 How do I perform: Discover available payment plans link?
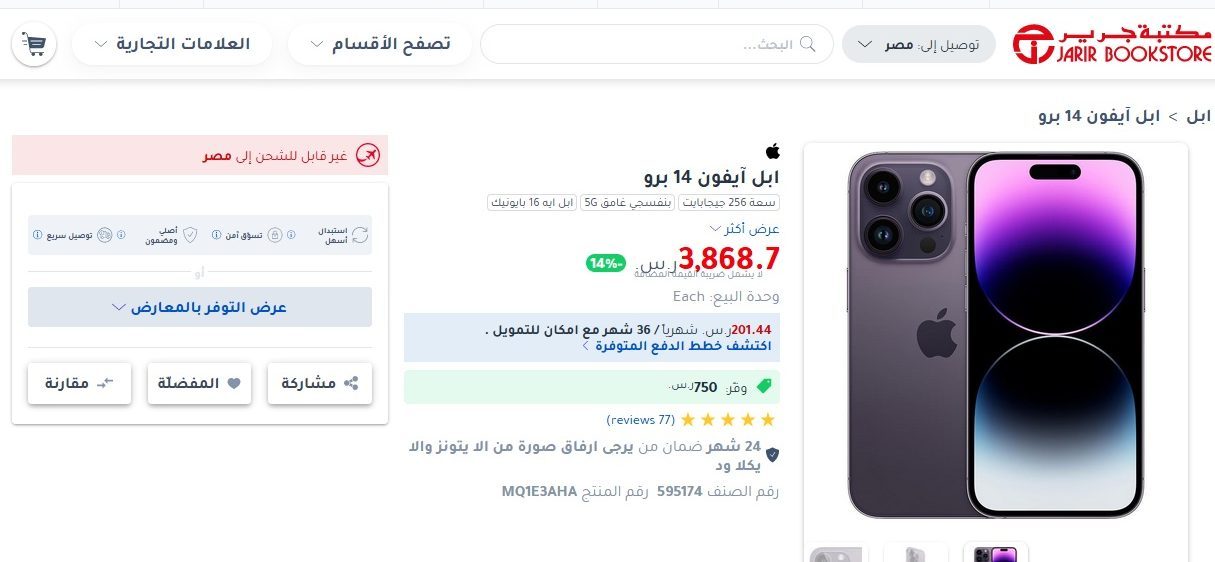(x=676, y=346)
